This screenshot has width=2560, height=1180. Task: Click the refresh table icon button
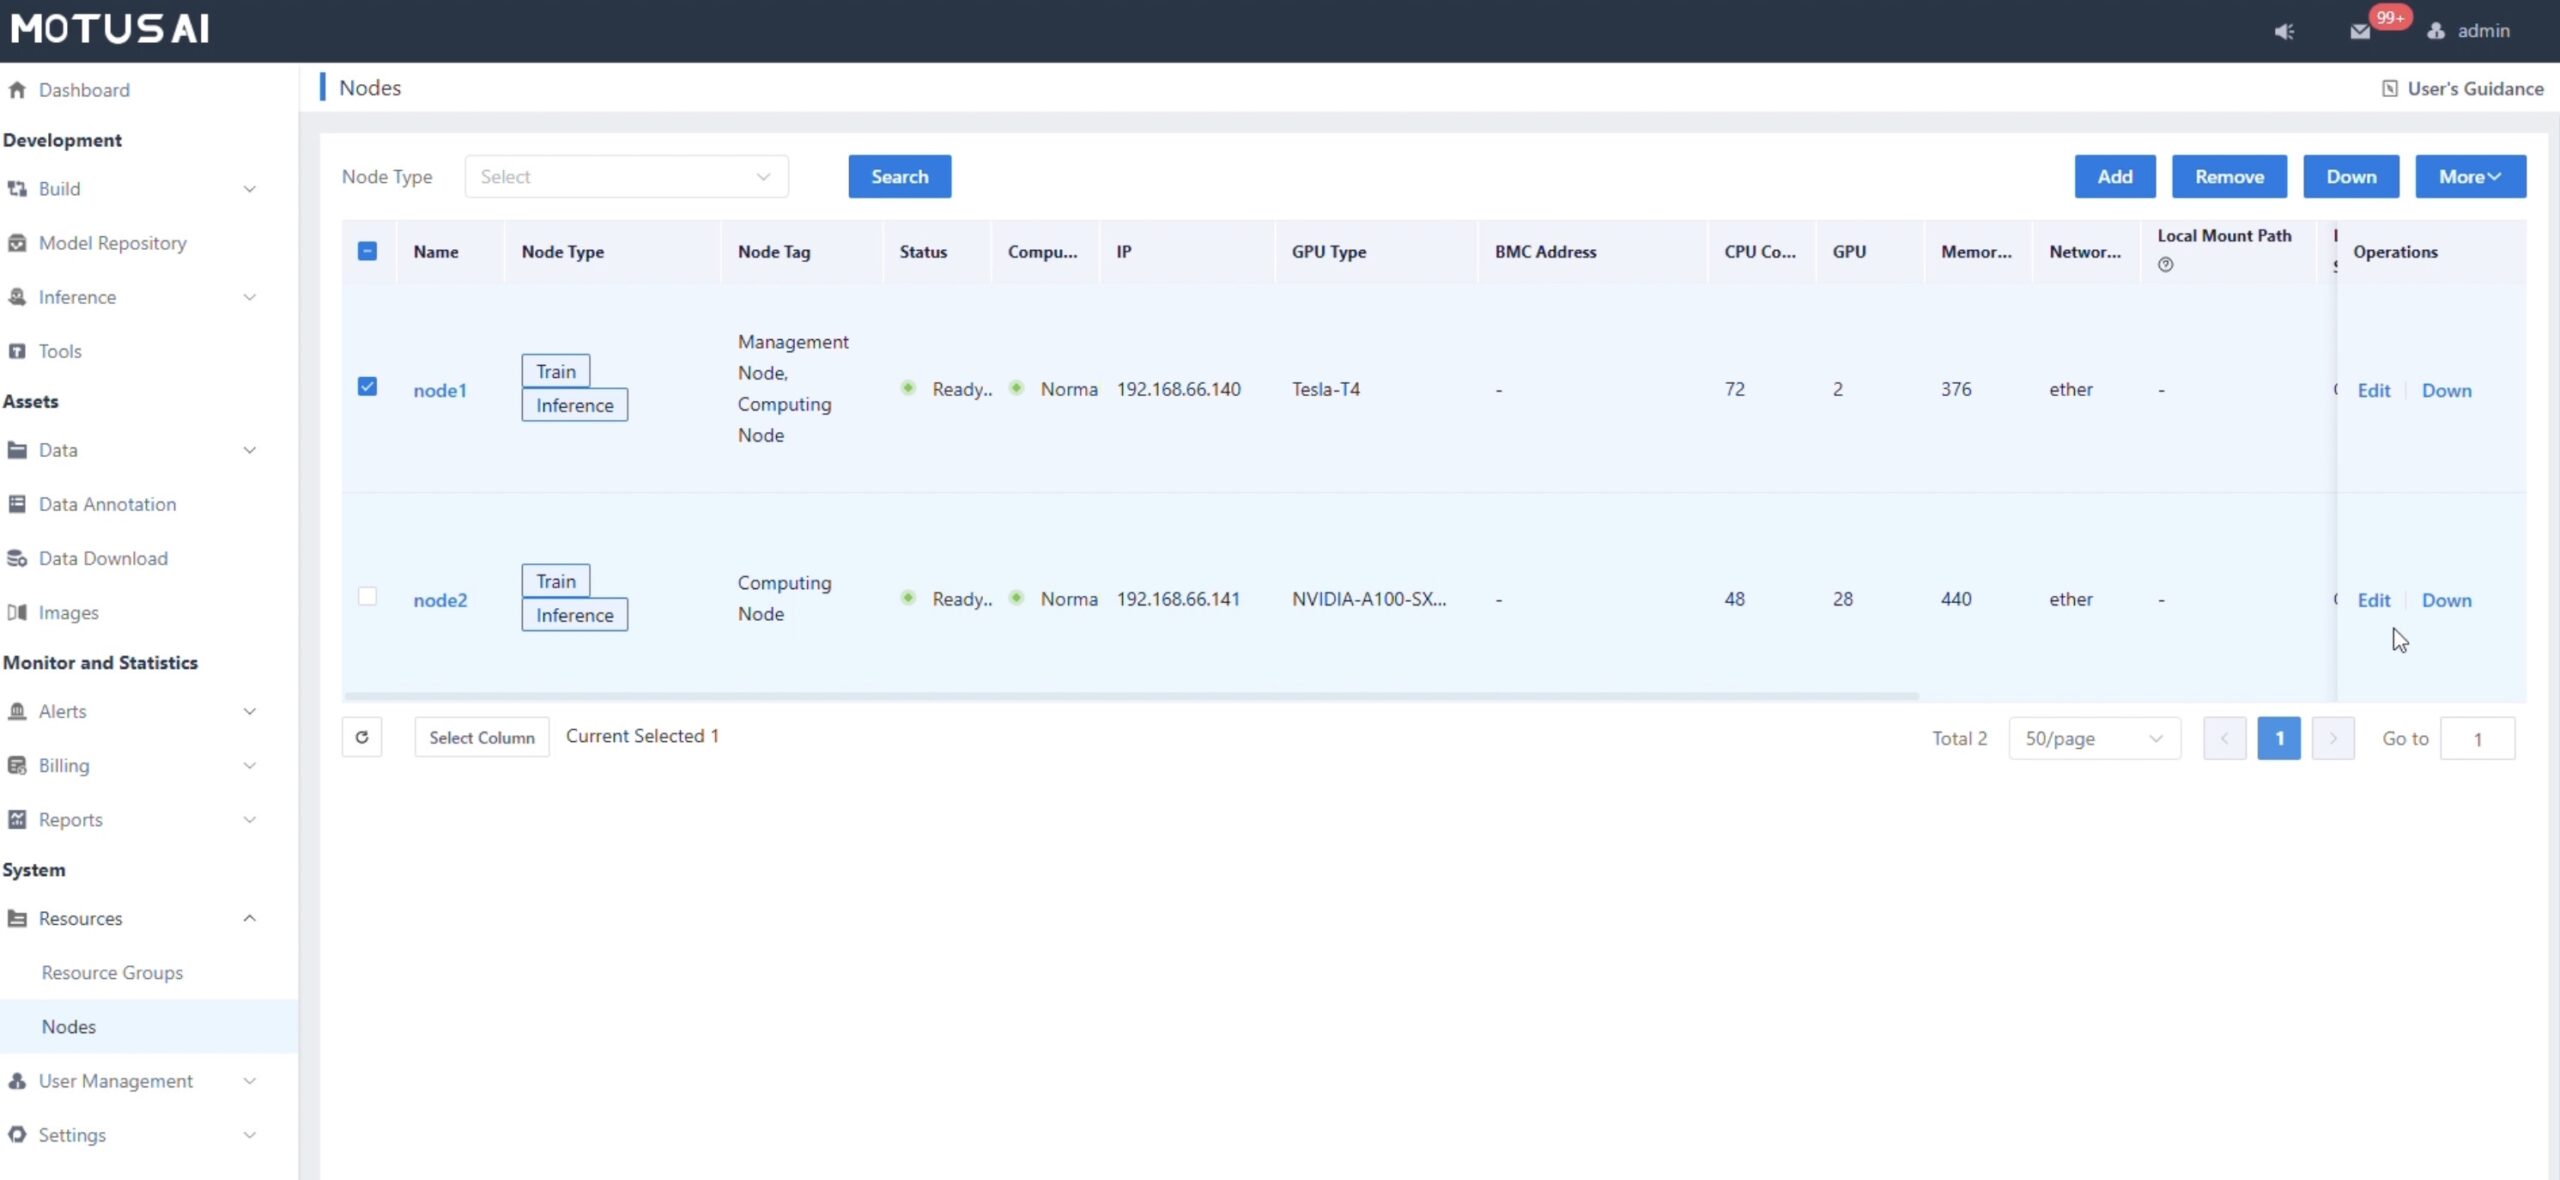pyautogui.click(x=362, y=737)
